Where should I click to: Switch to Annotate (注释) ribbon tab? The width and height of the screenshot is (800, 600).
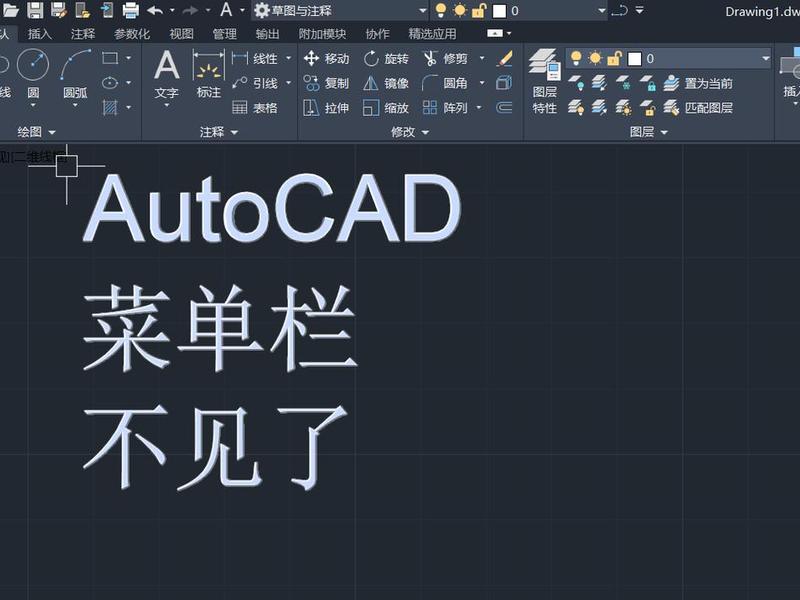(83, 34)
